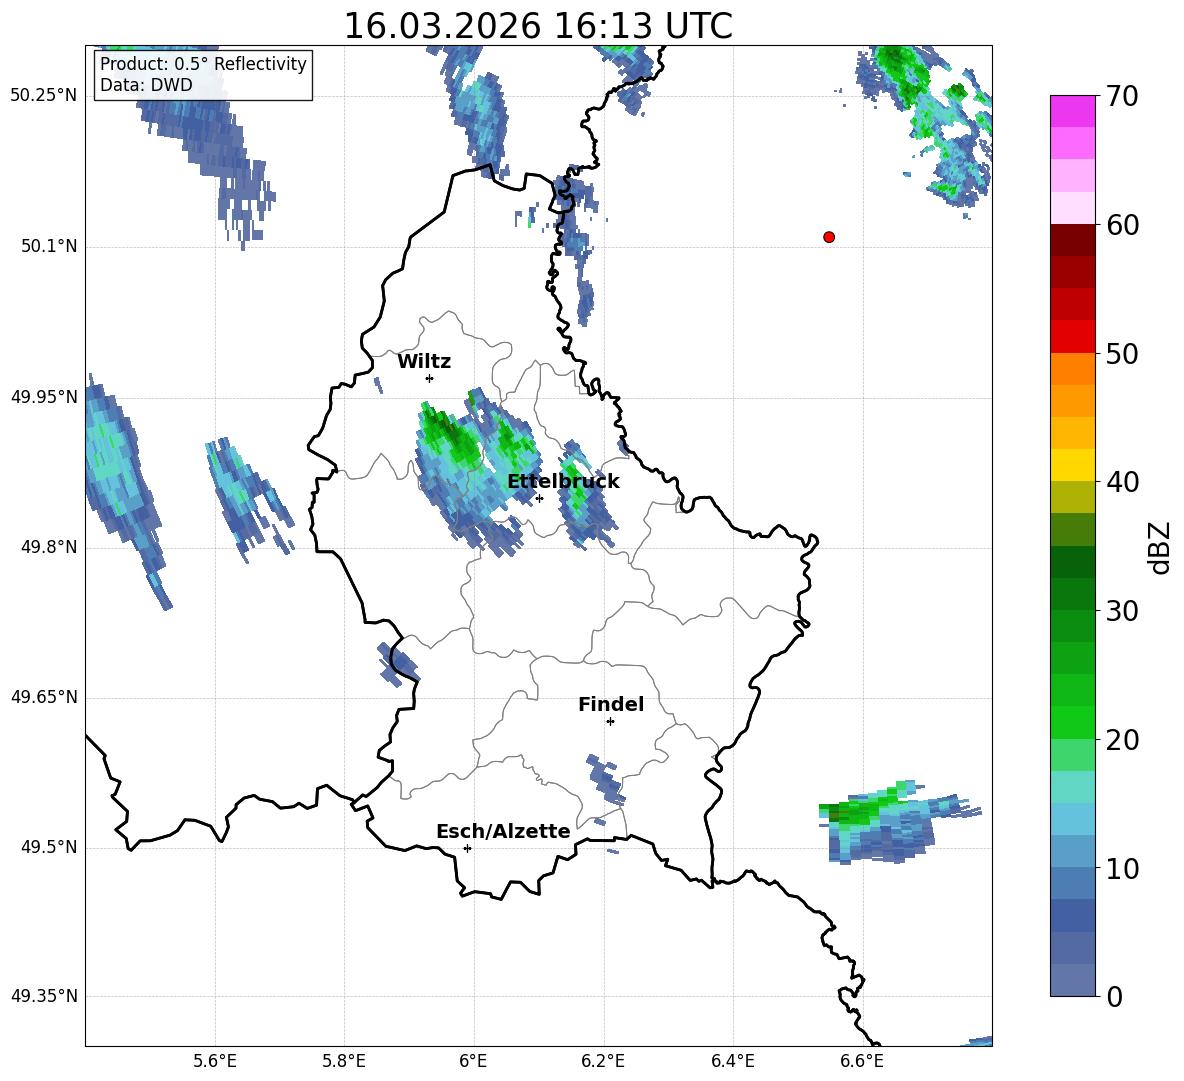Image resolution: width=1184 pixels, height=1081 pixels.
Task: Click the cross marker below the Esch/Alzette label
Action: 467,848
